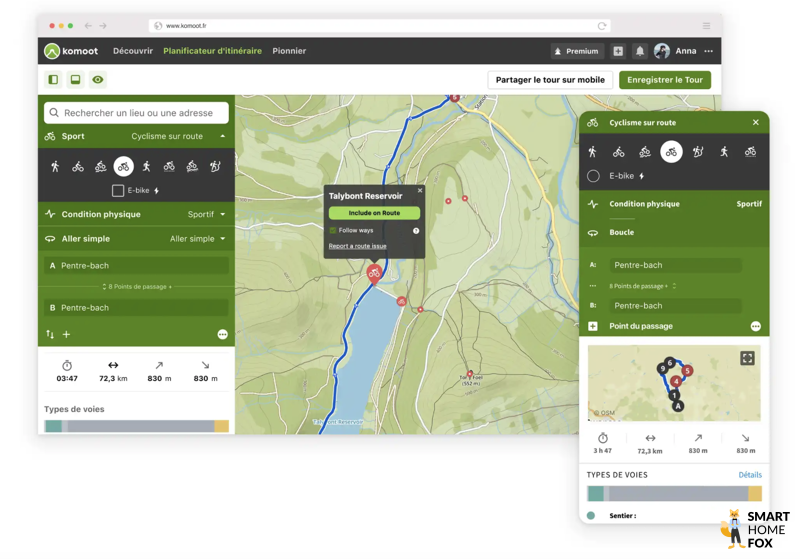The width and height of the screenshot is (800, 559).
Task: Enable the E-bike checkbox in left panel
Action: click(x=118, y=191)
